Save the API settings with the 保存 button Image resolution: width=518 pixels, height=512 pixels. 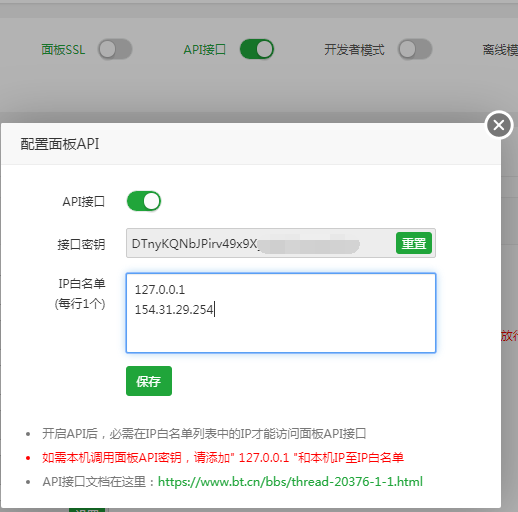click(149, 381)
